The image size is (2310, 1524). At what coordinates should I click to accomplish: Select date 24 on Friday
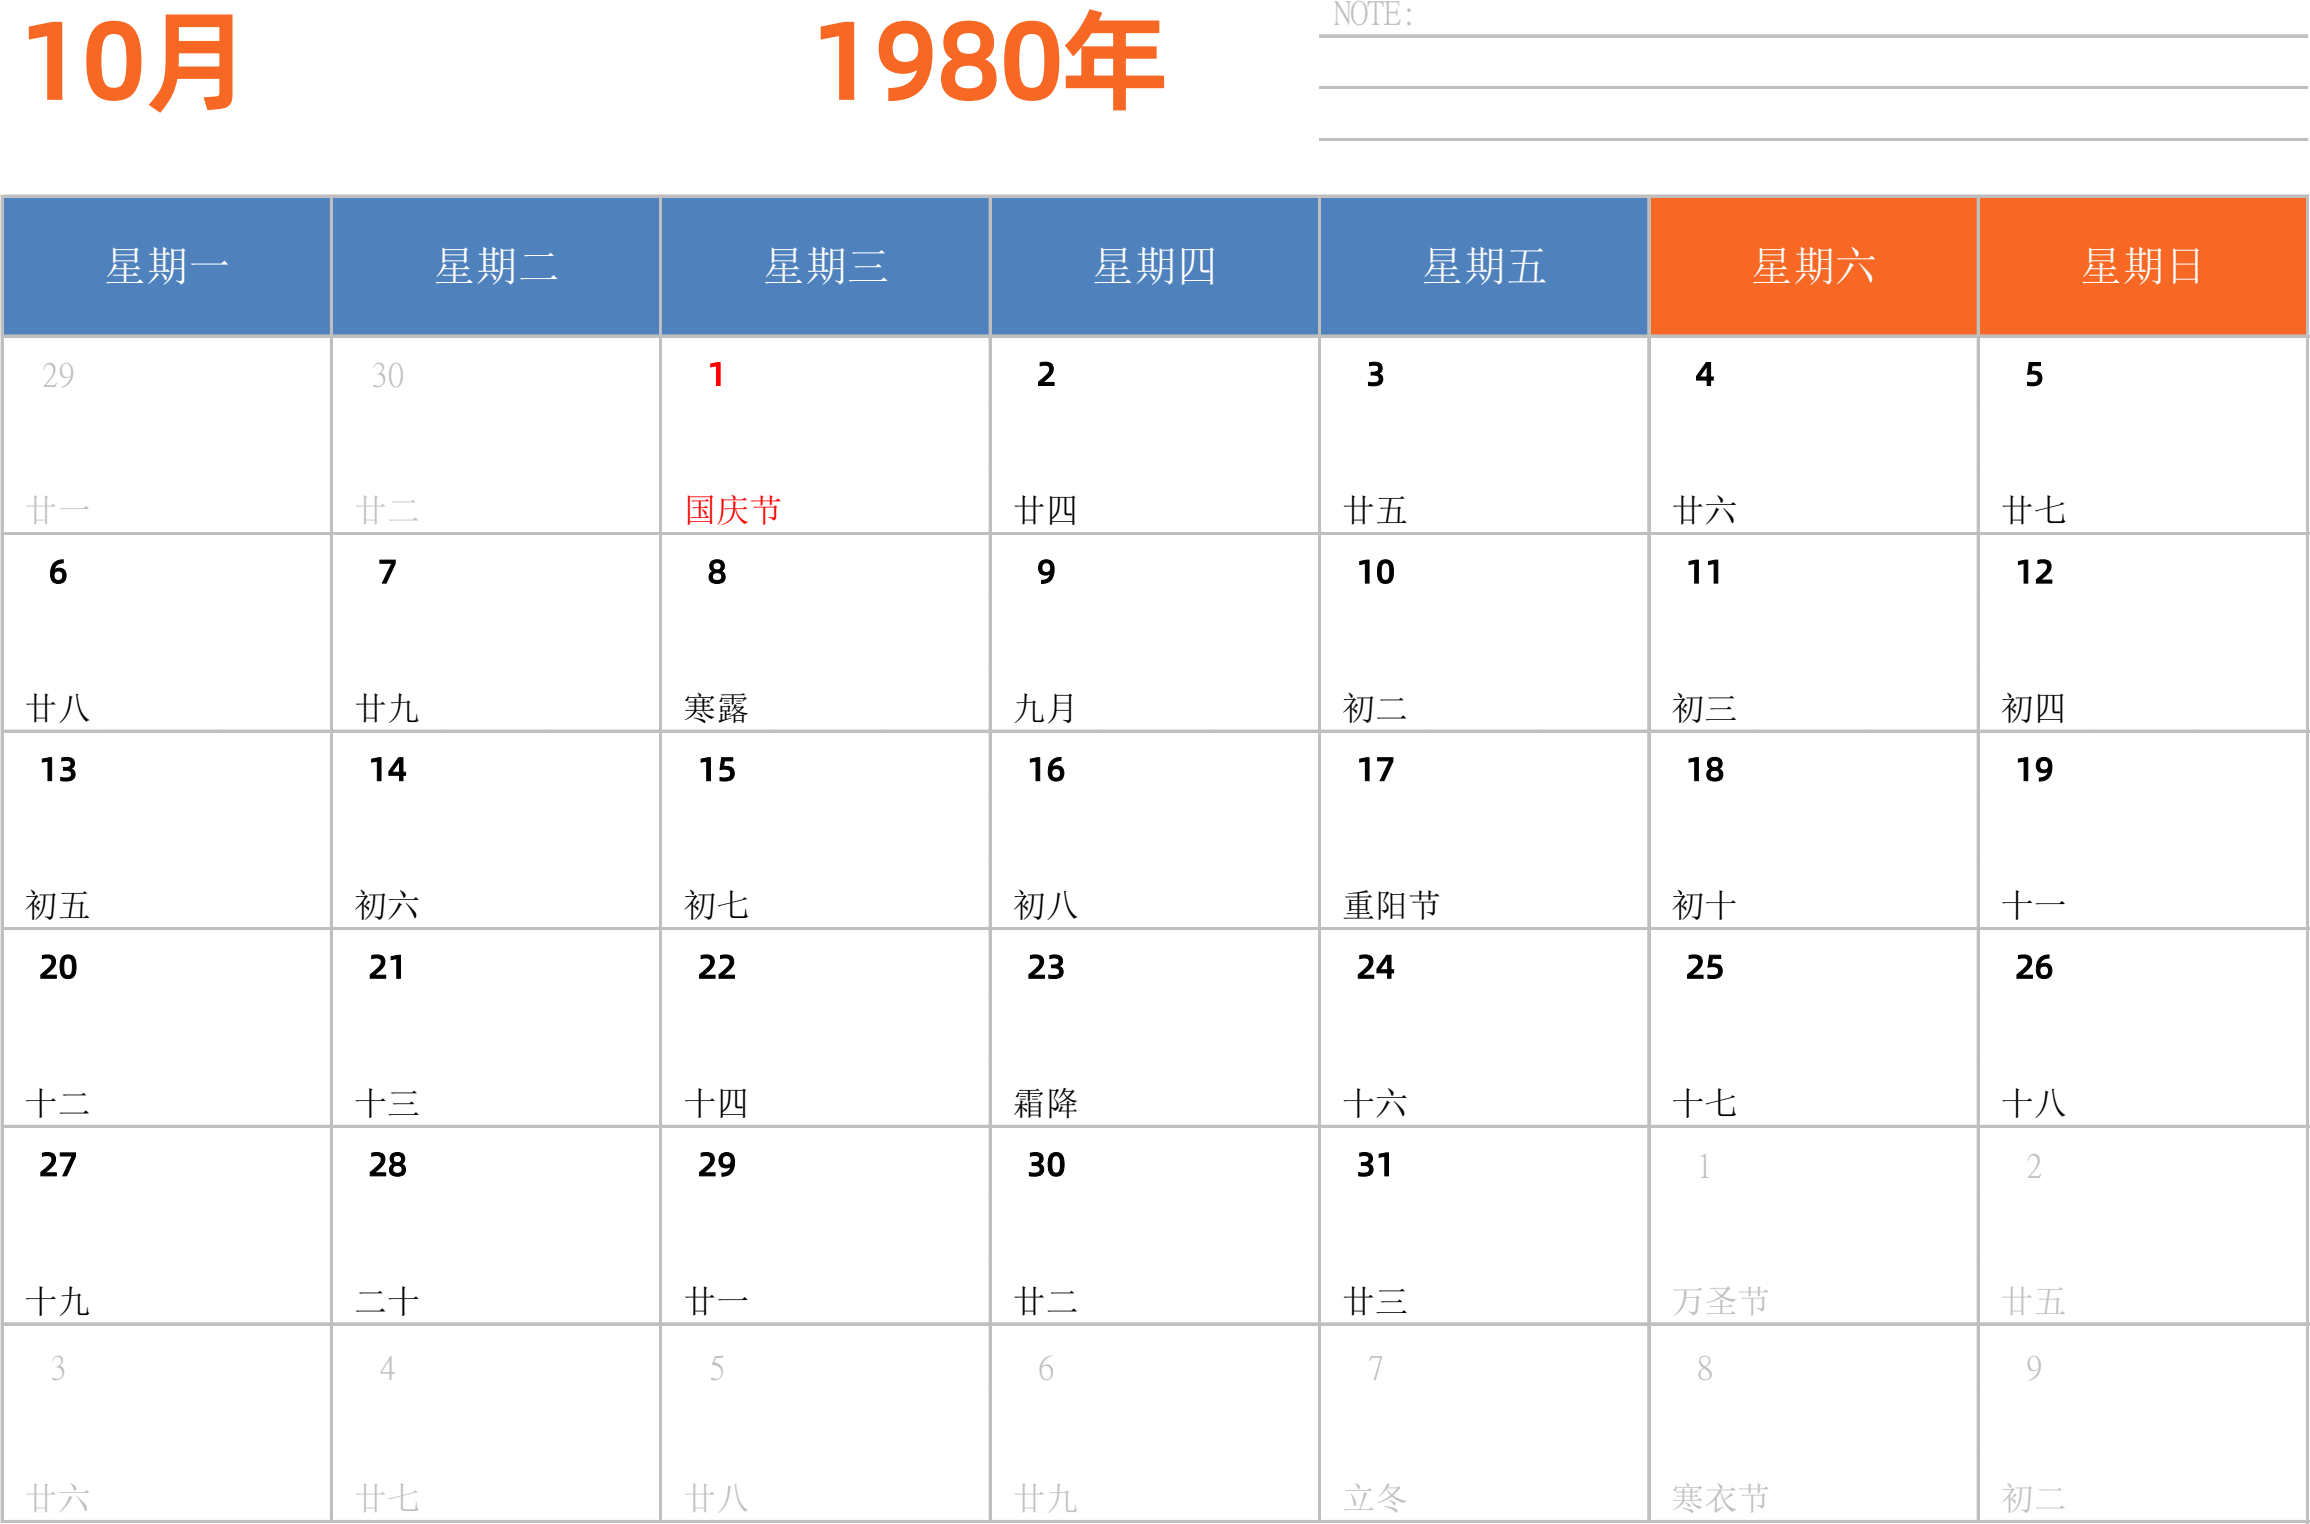(1375, 967)
